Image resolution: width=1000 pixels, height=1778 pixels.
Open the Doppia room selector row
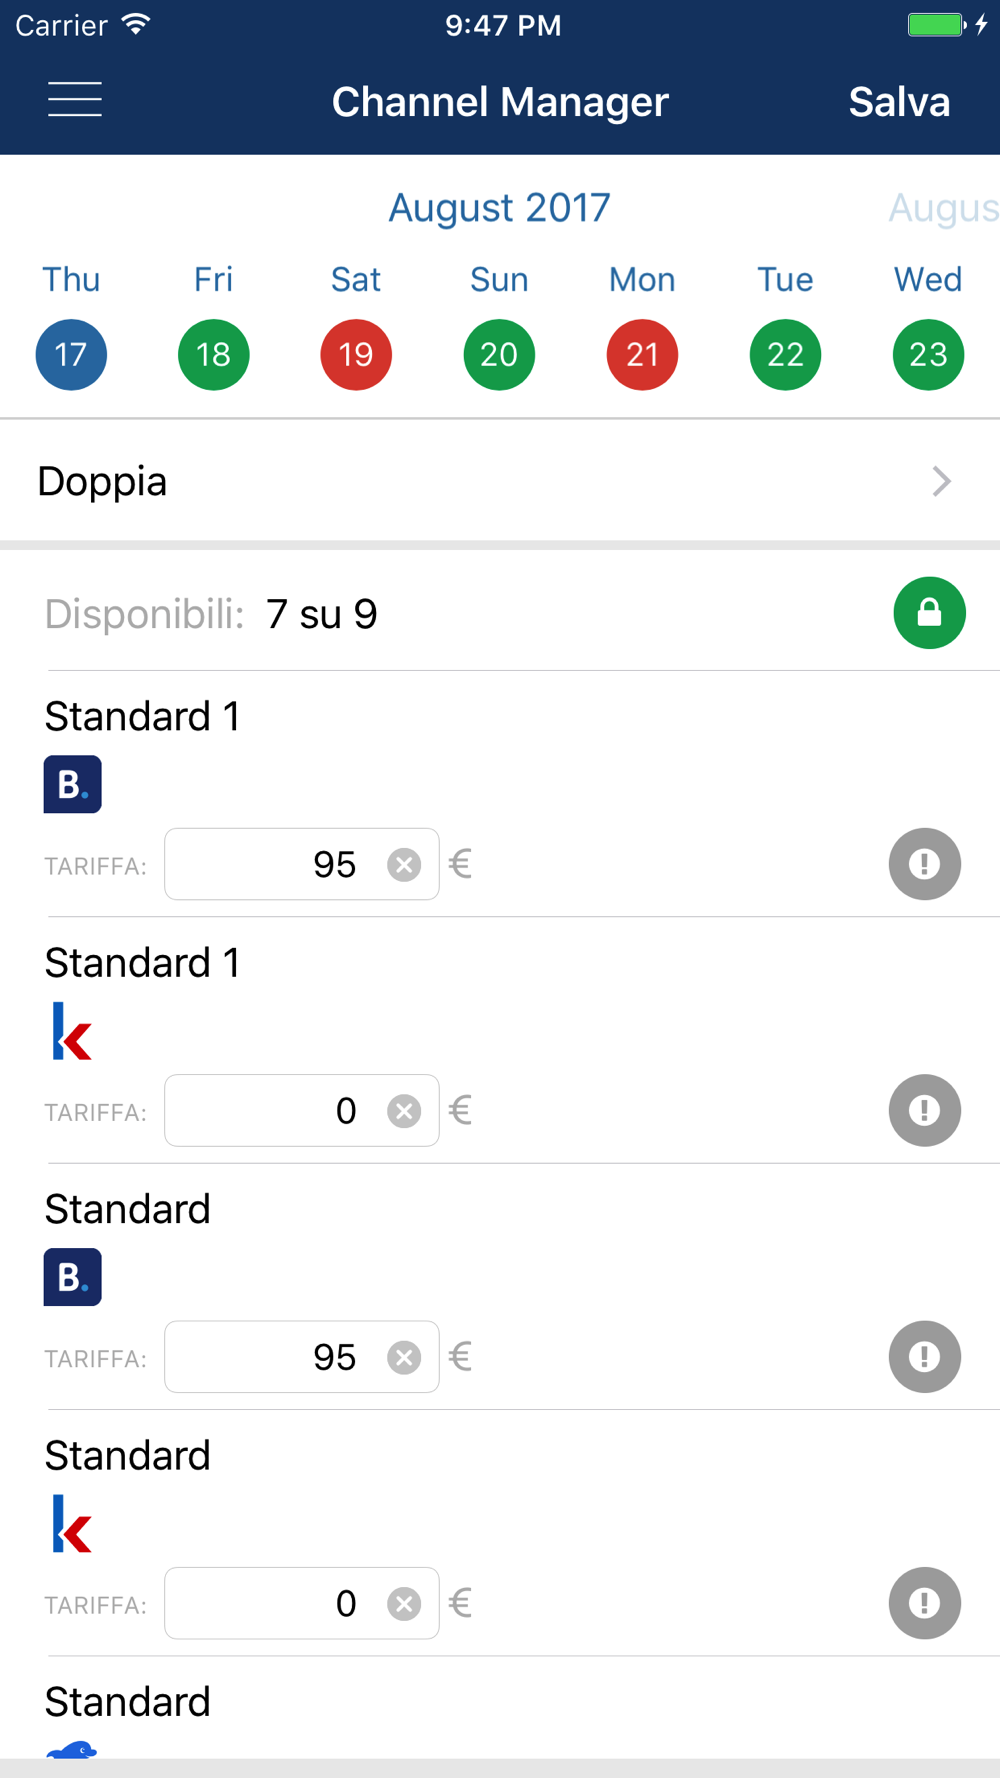(500, 481)
